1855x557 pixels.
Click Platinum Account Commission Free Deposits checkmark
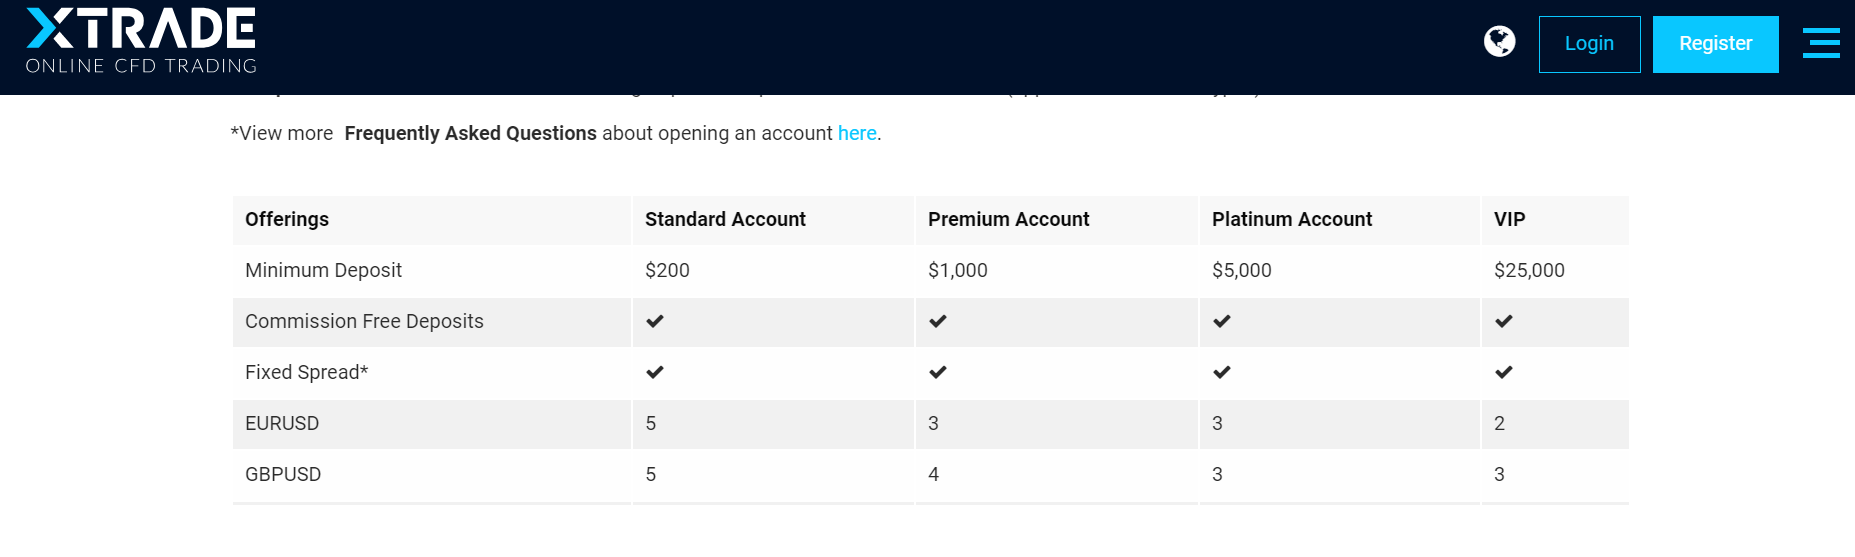[1222, 321]
